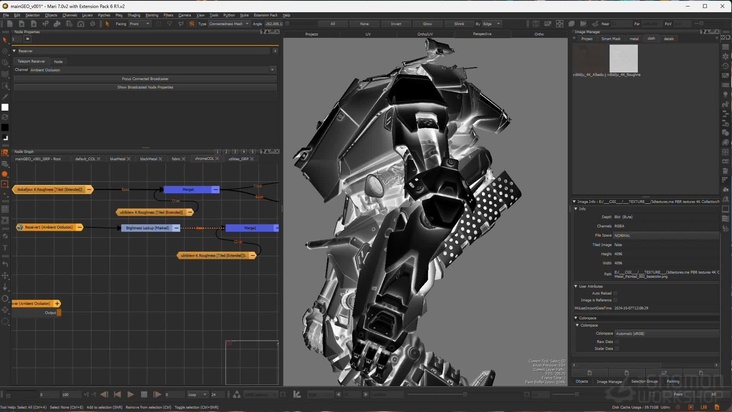Click the Invert selection button
This screenshot has width=732, height=412.
click(396, 23)
